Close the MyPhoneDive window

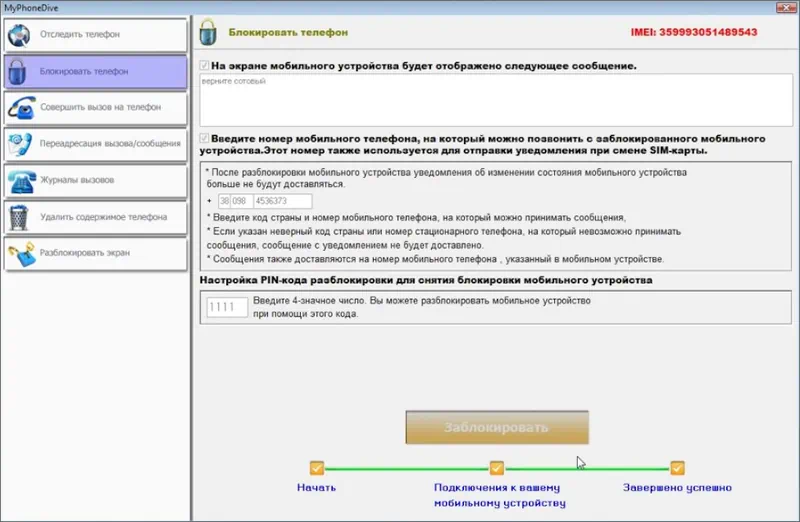(x=786, y=7)
